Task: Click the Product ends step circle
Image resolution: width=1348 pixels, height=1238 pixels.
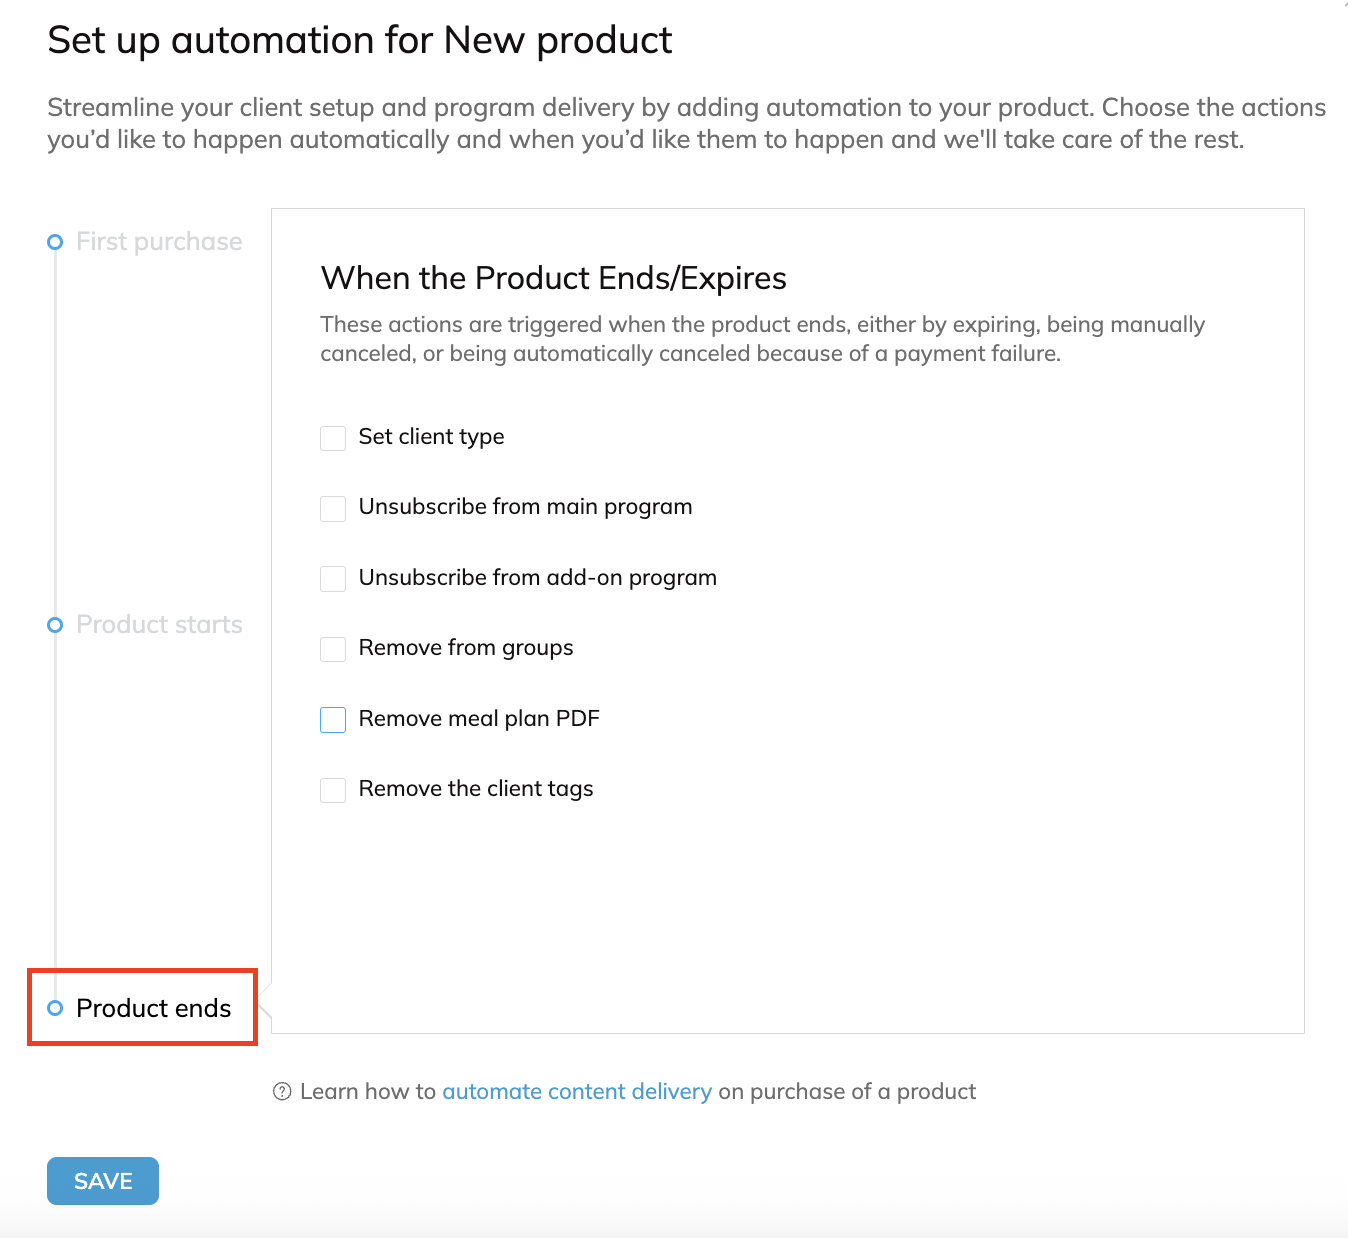Action: click(55, 1008)
